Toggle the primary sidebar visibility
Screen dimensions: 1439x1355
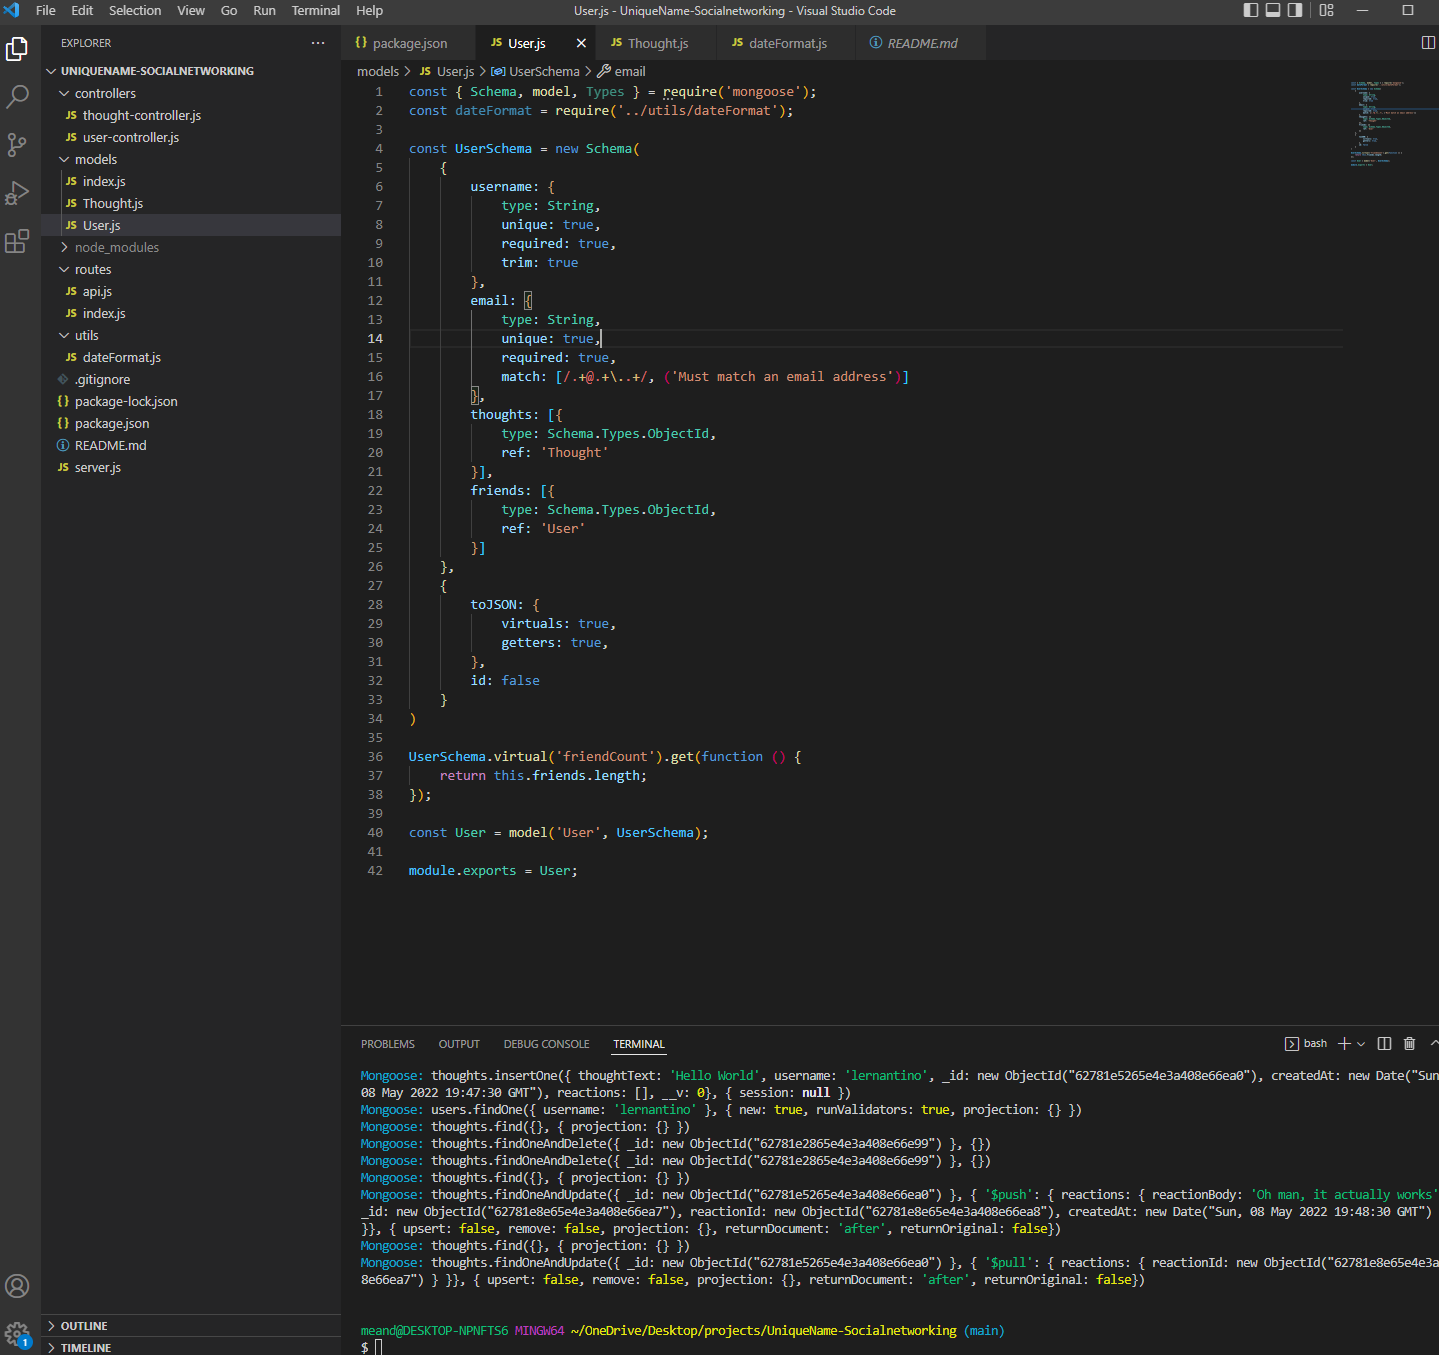pyautogui.click(x=1250, y=10)
